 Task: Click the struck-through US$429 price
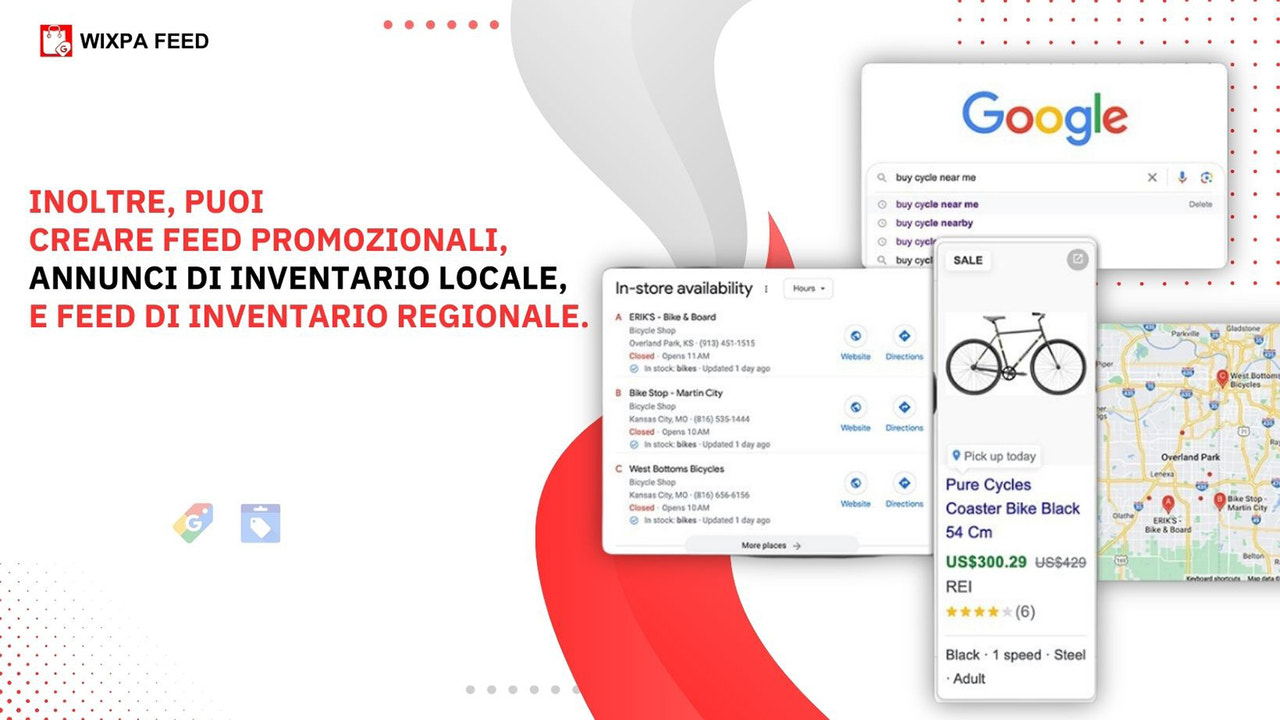coord(1060,562)
